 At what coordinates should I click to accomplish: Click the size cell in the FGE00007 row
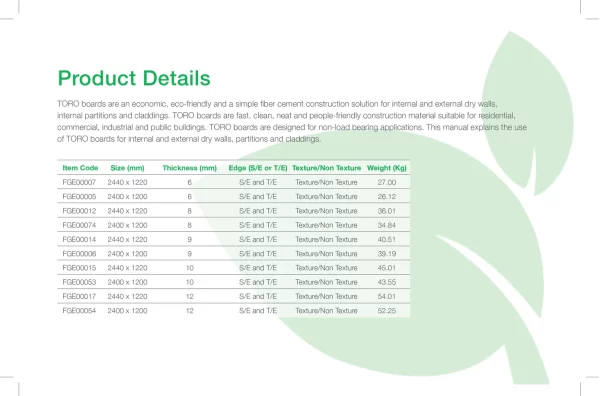(127, 182)
